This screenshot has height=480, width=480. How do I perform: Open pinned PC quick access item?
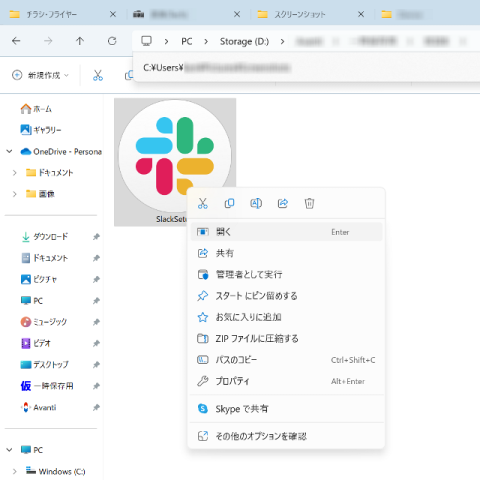point(32,301)
